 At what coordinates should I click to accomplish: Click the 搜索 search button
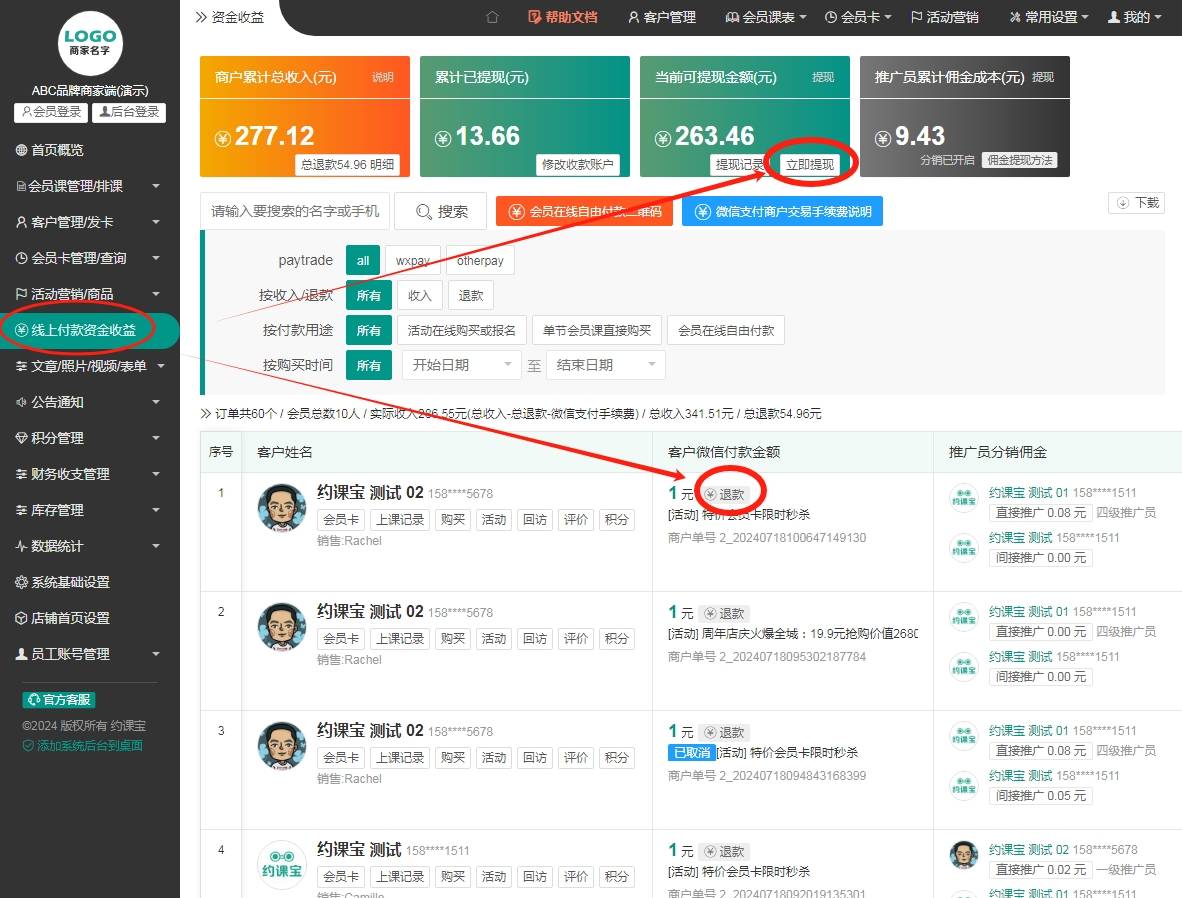(441, 211)
